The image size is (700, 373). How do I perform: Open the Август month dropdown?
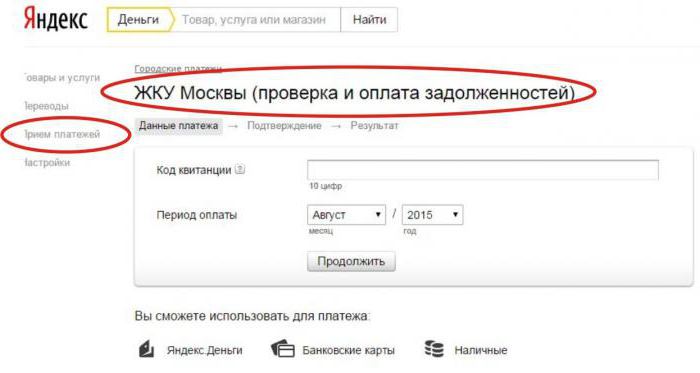(346, 215)
